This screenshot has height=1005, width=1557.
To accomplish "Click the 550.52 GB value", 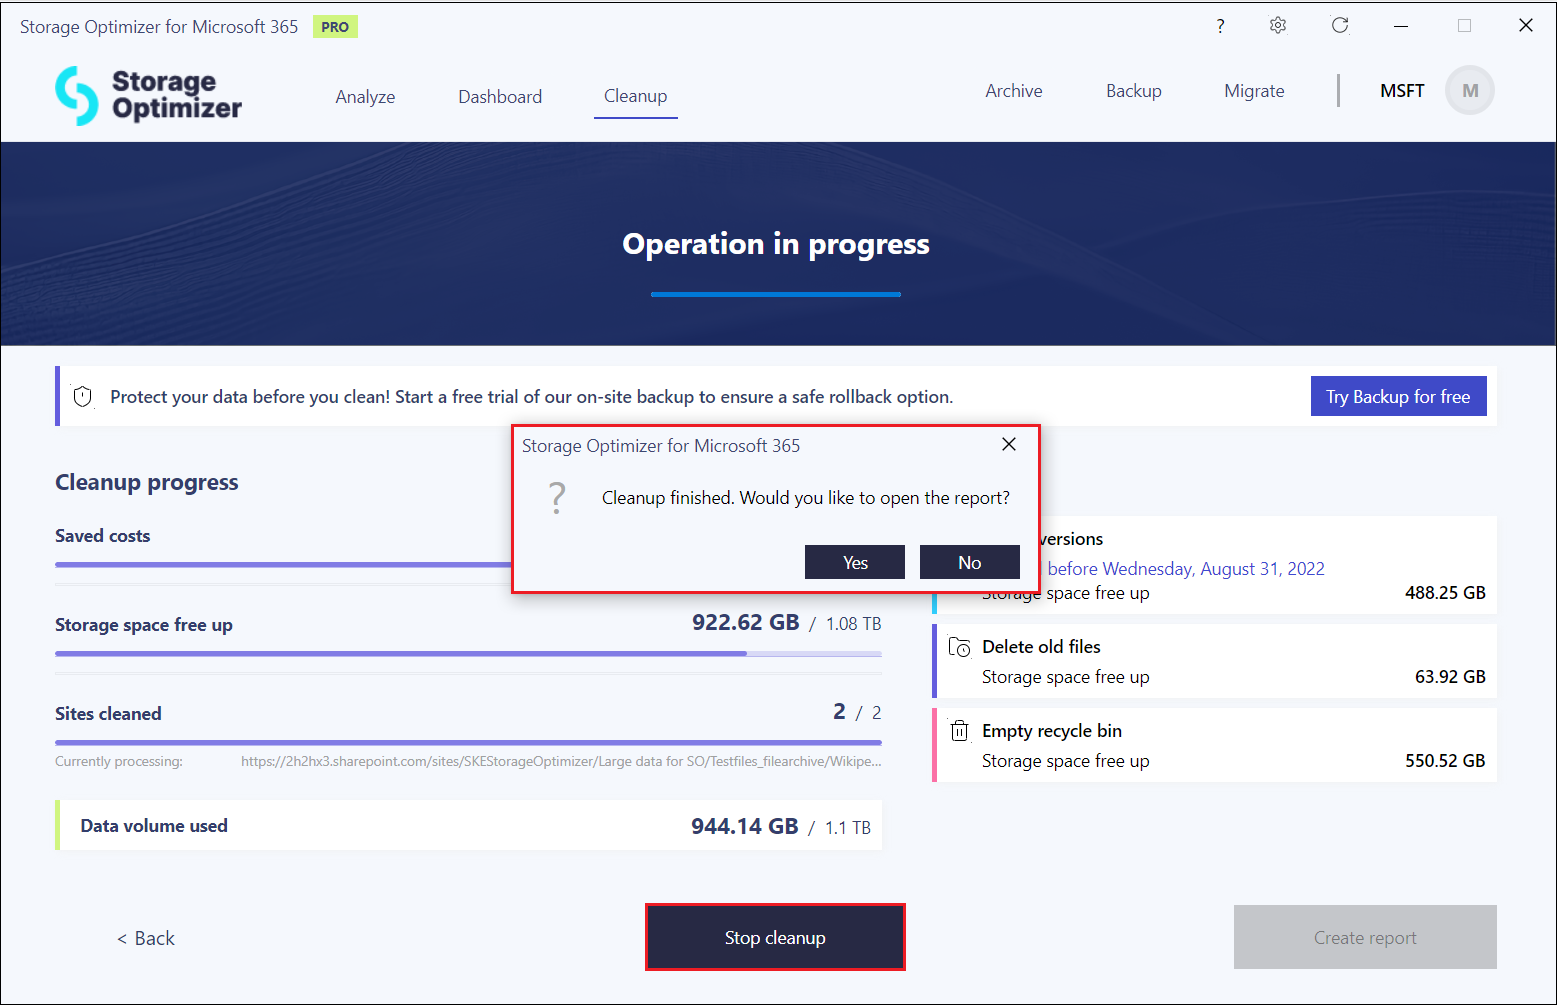I will pos(1445,761).
